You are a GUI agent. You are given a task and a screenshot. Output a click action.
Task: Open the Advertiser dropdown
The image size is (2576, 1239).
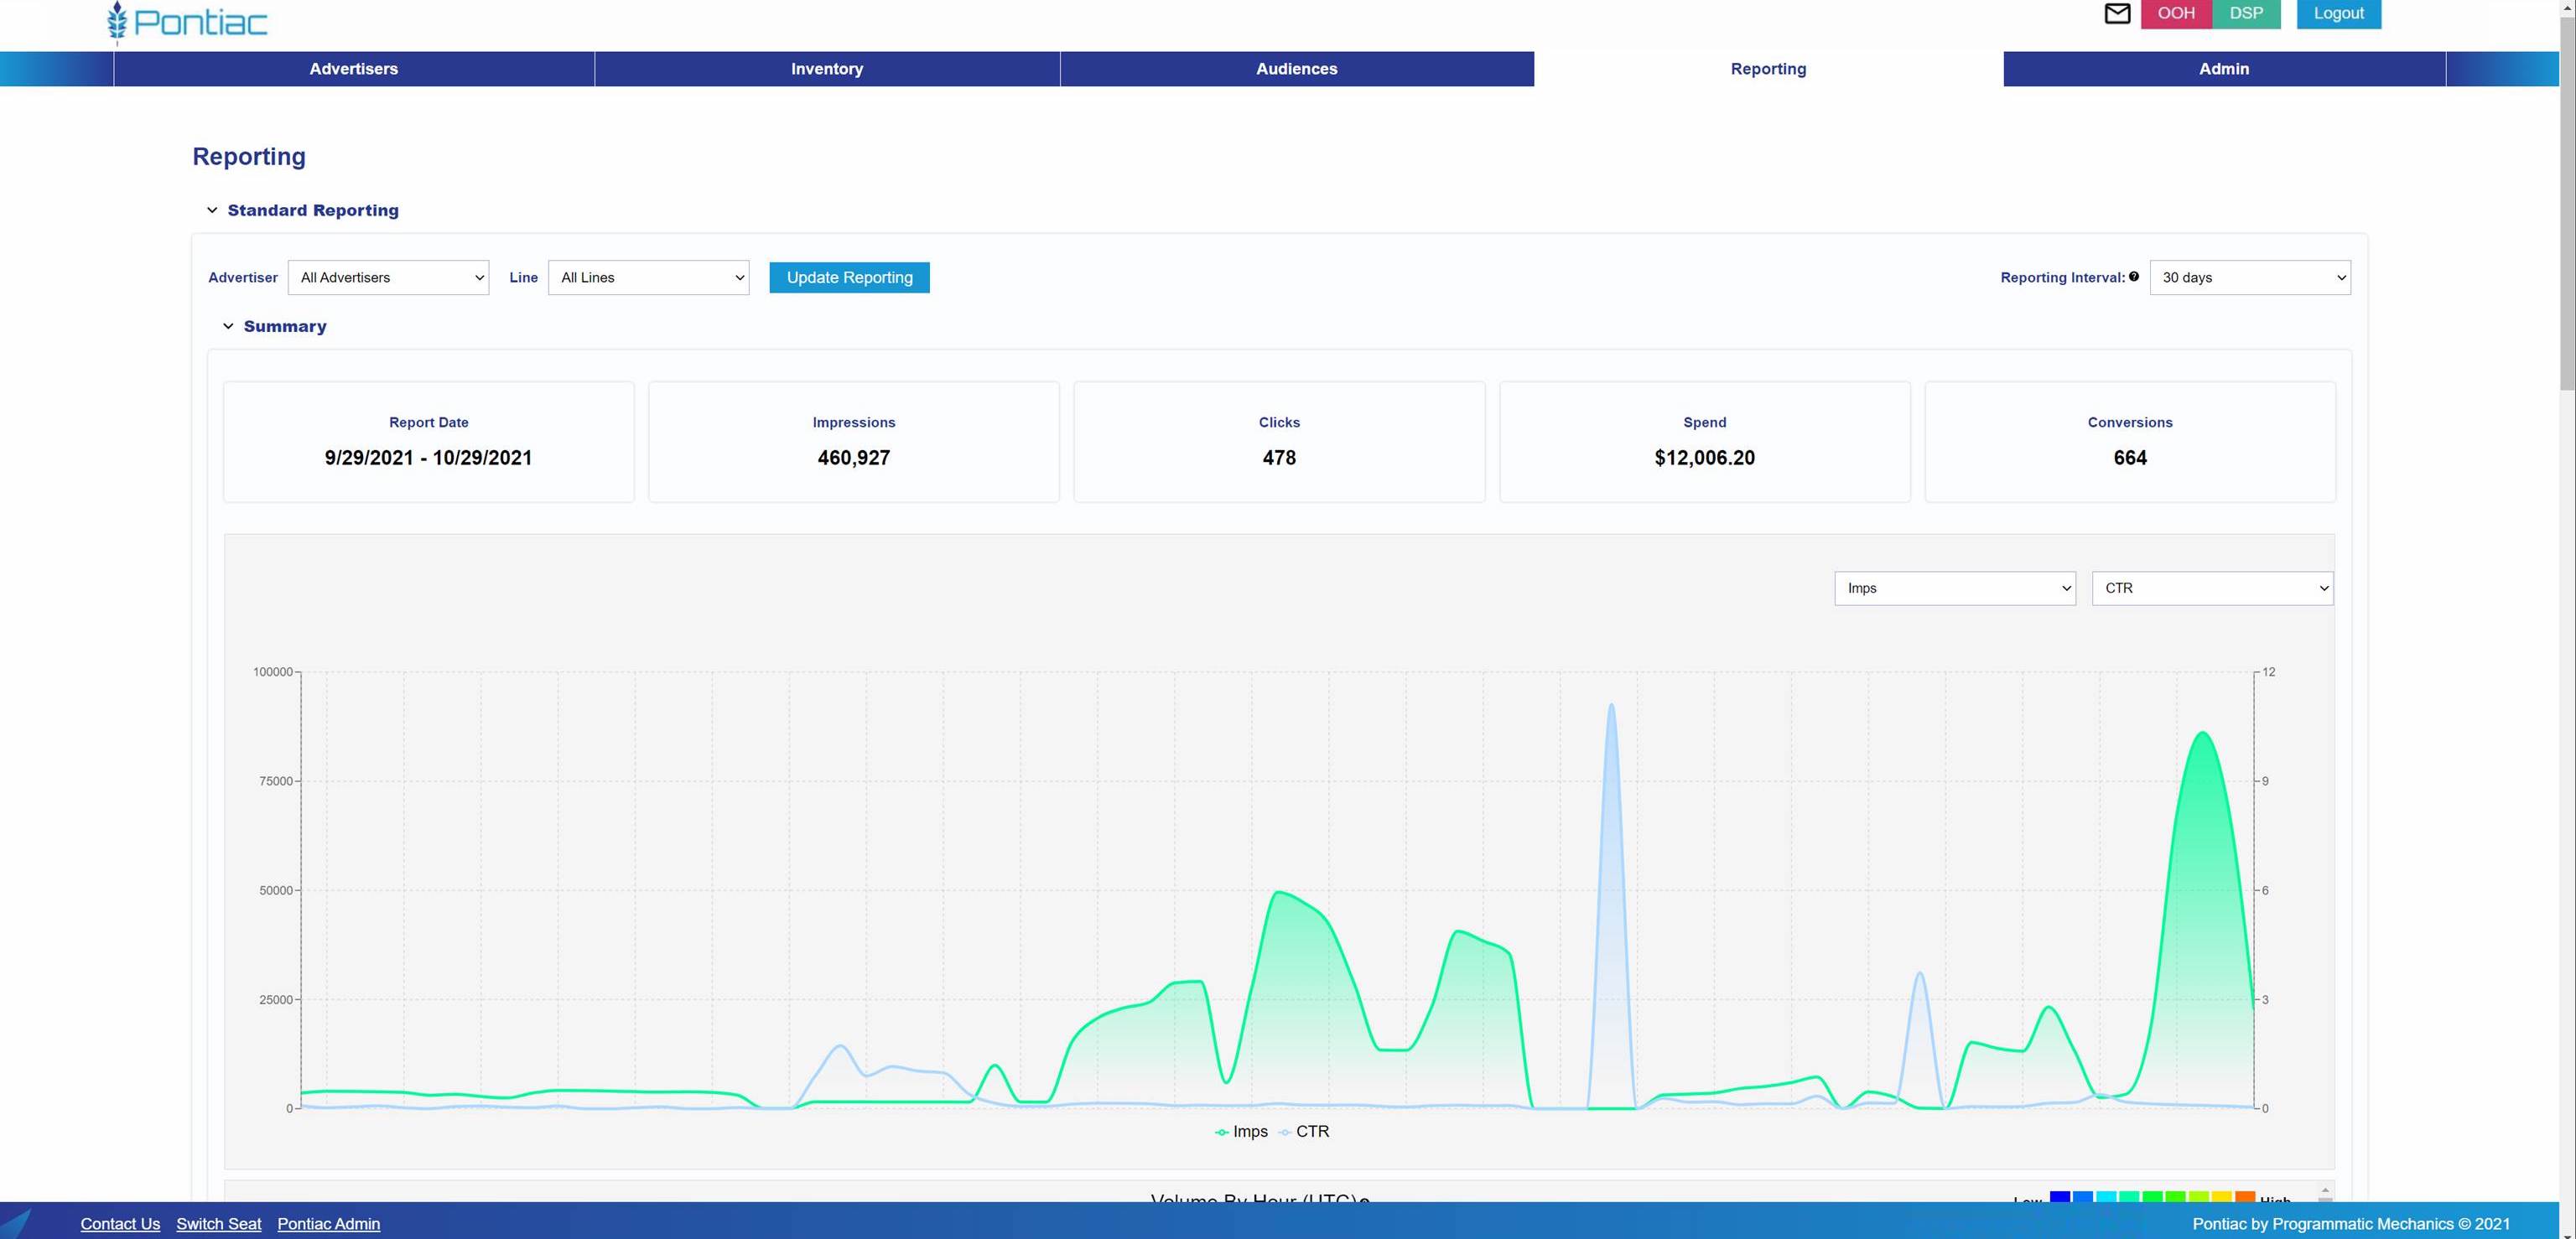coord(388,278)
